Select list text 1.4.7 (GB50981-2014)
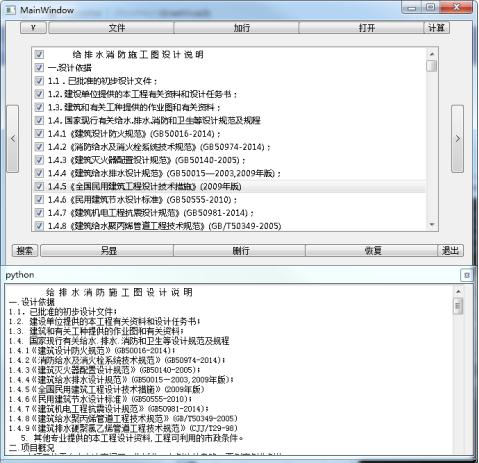This screenshot has width=479, height=463. pos(151,213)
